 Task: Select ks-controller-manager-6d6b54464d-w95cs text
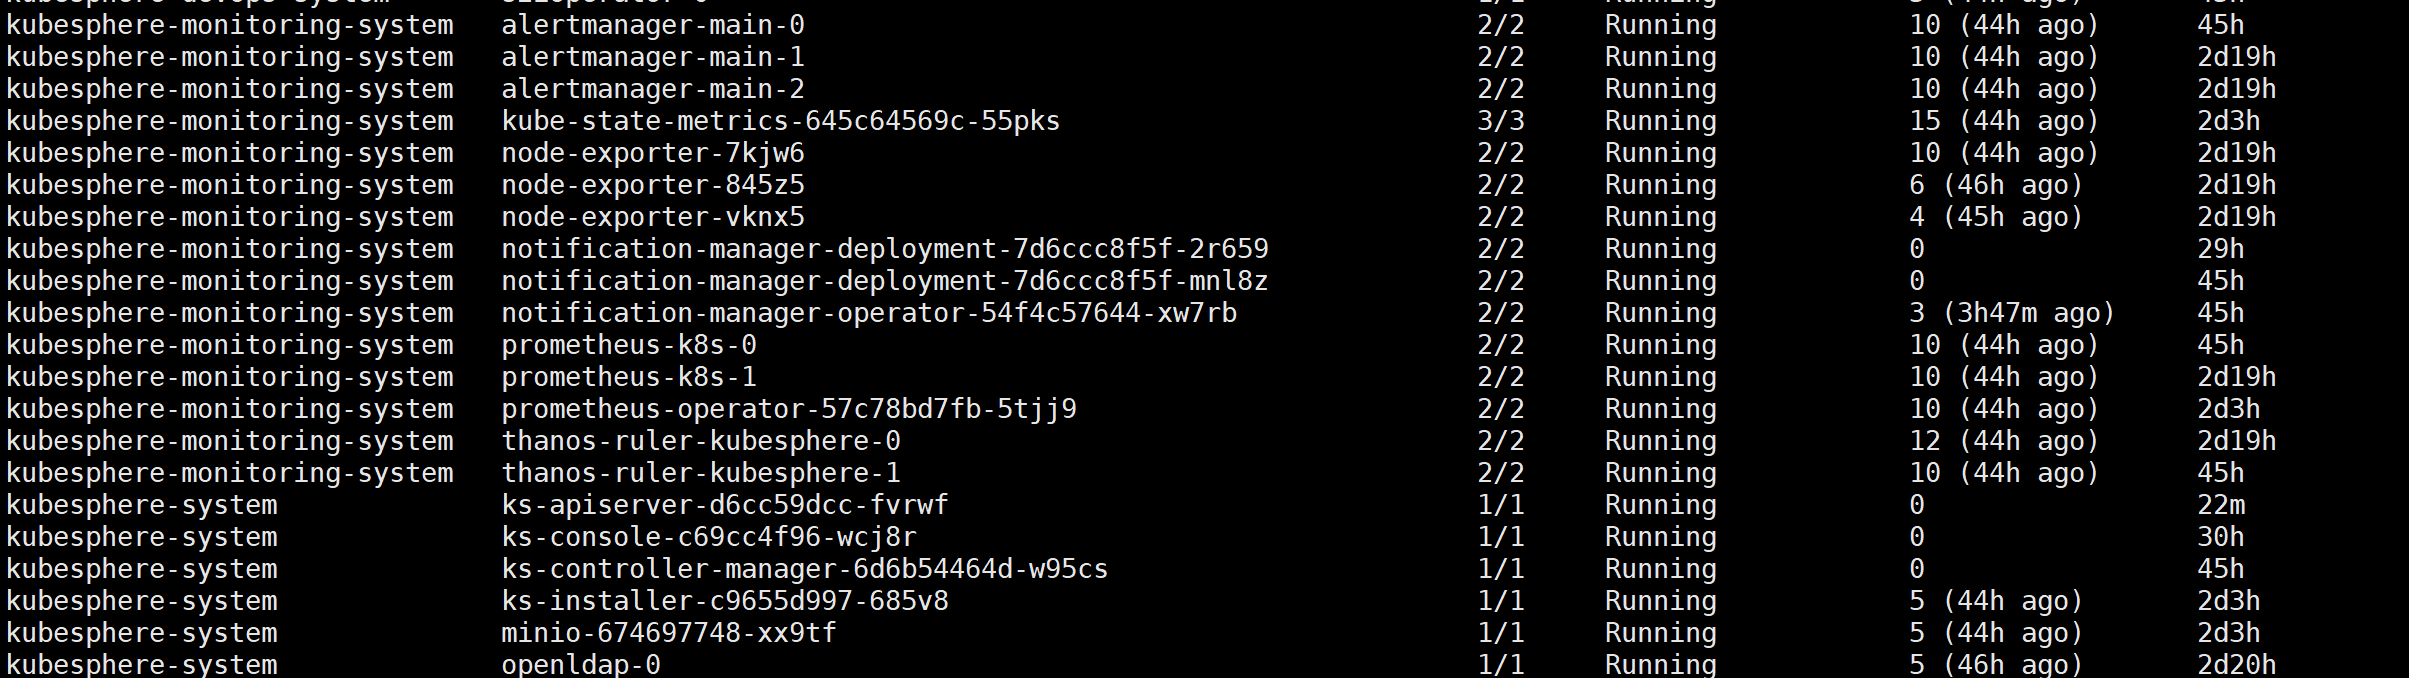(x=805, y=569)
